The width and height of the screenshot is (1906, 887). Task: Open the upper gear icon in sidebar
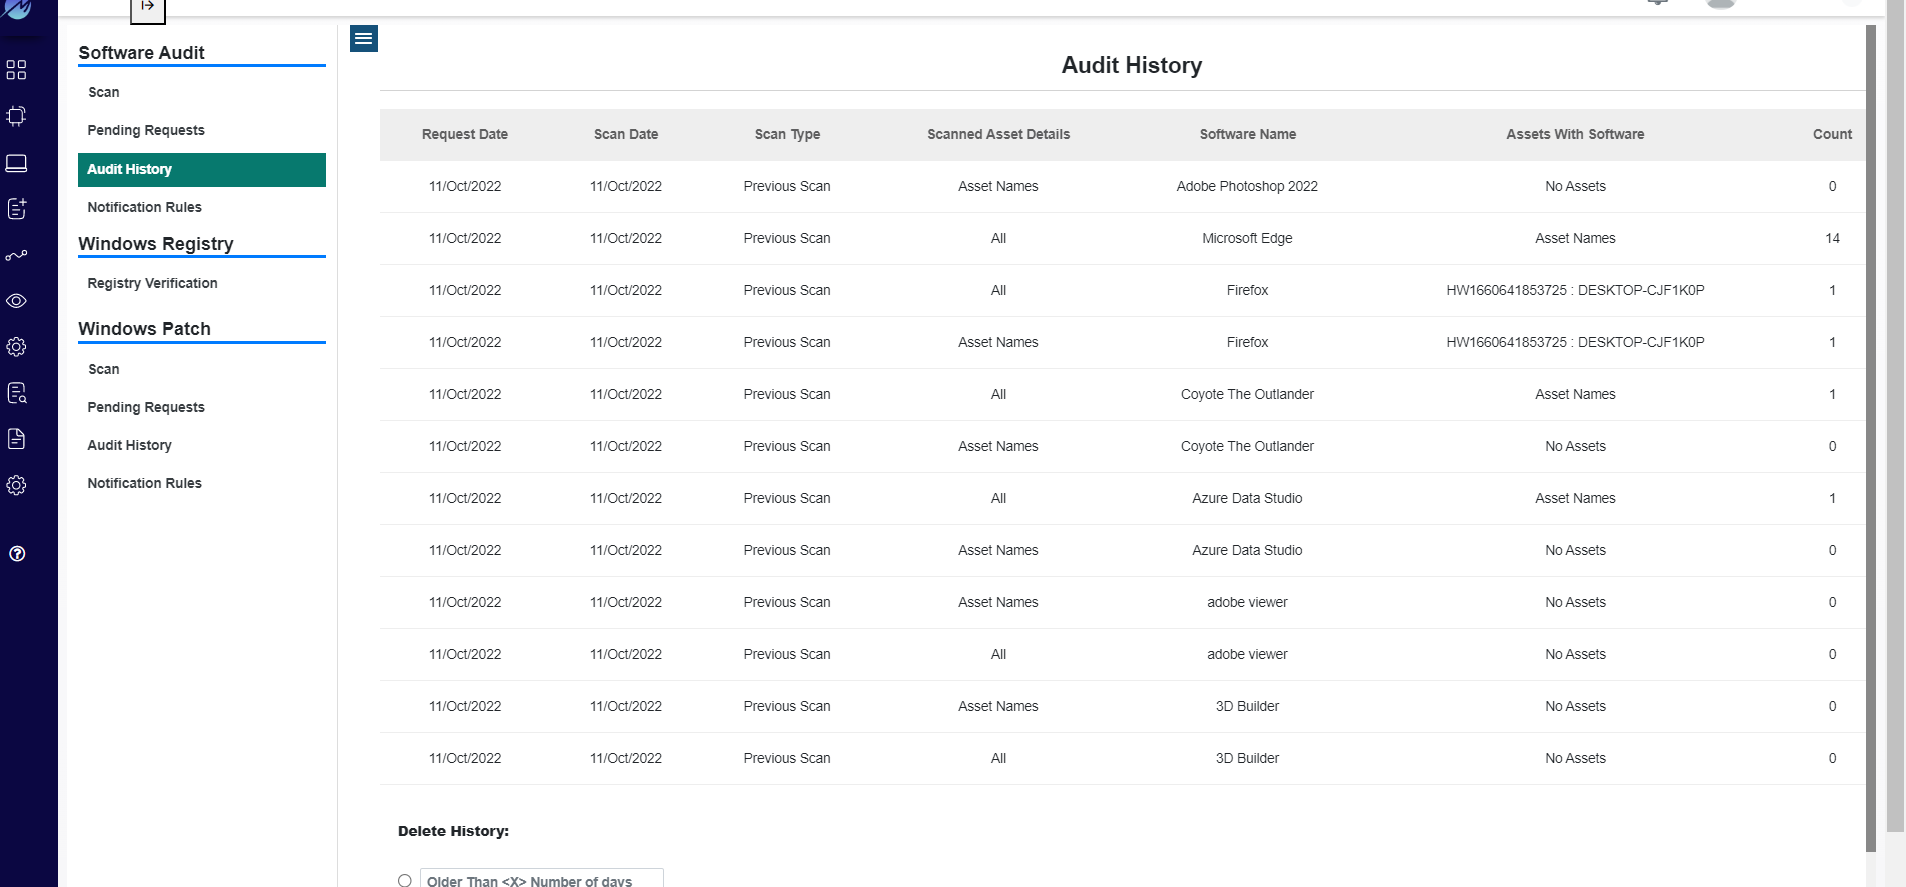(x=16, y=347)
